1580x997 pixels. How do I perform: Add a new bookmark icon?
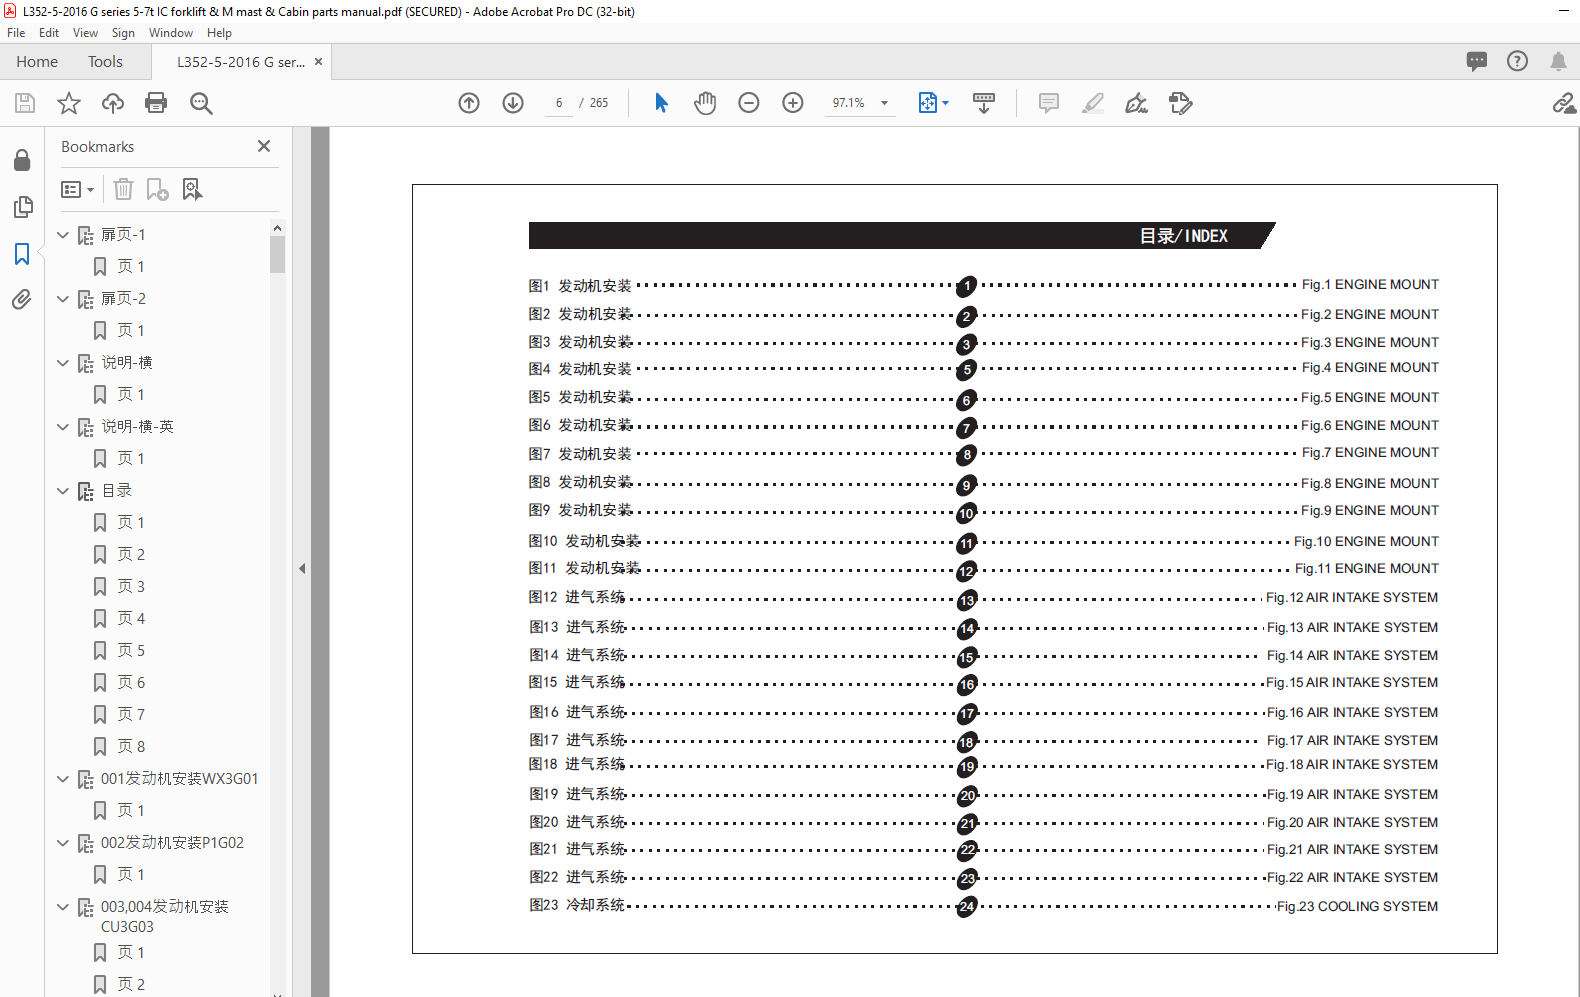pos(157,189)
